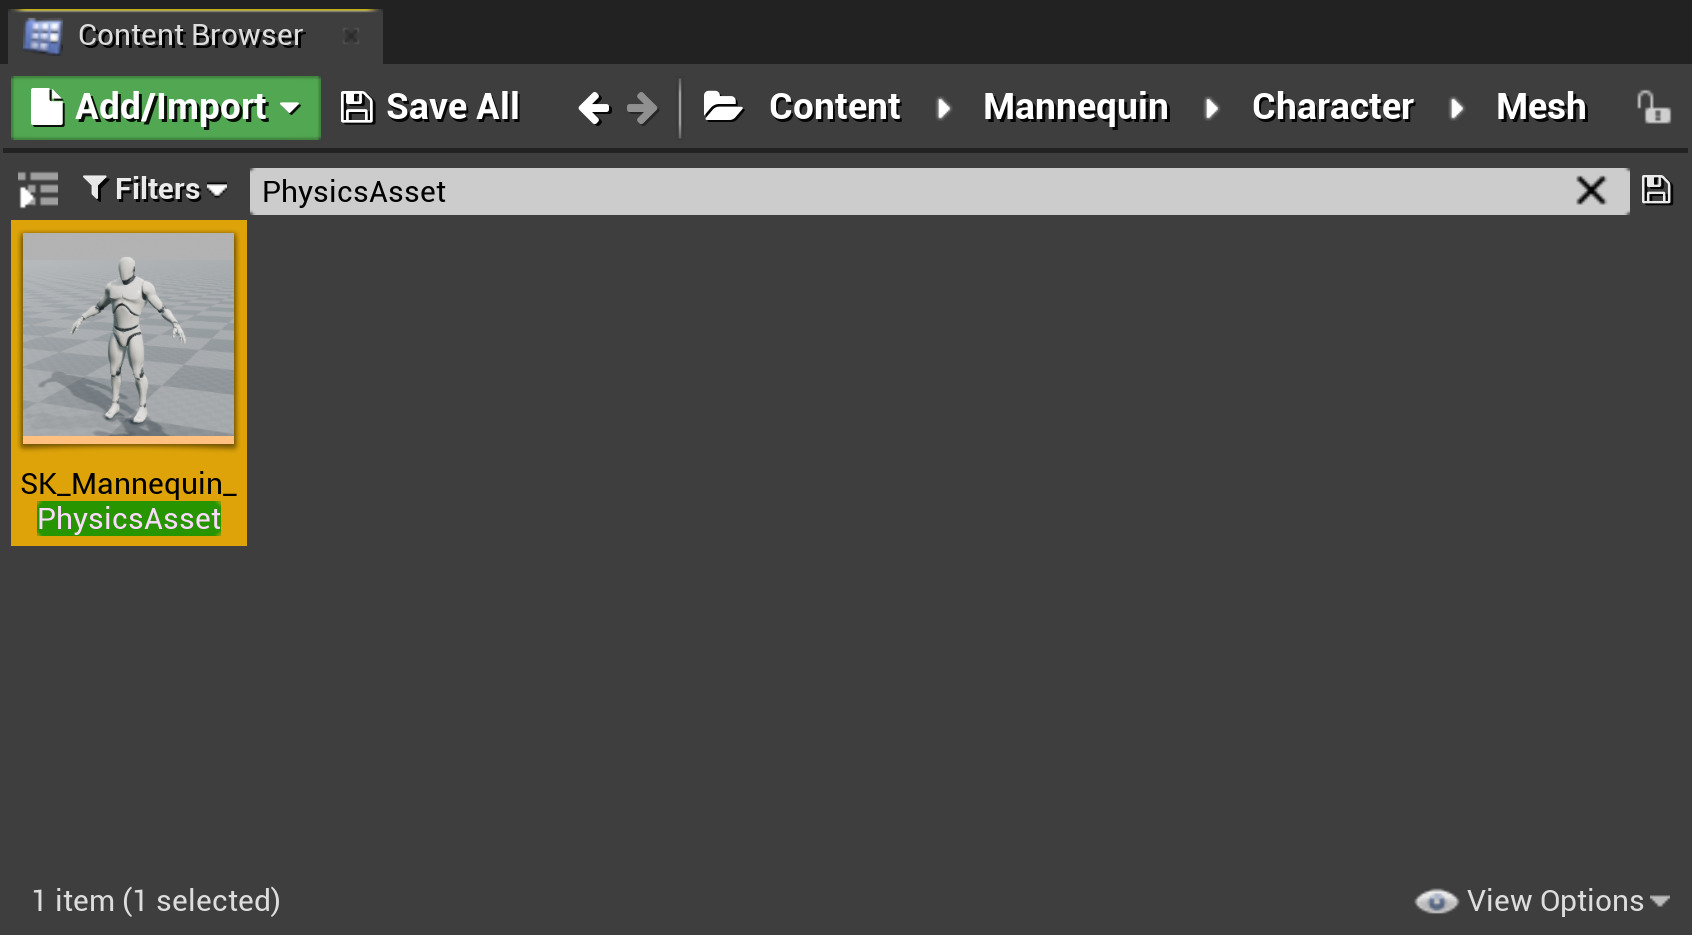Click inside the PhysicsAsset search field
This screenshot has width=1692, height=935.
point(800,191)
